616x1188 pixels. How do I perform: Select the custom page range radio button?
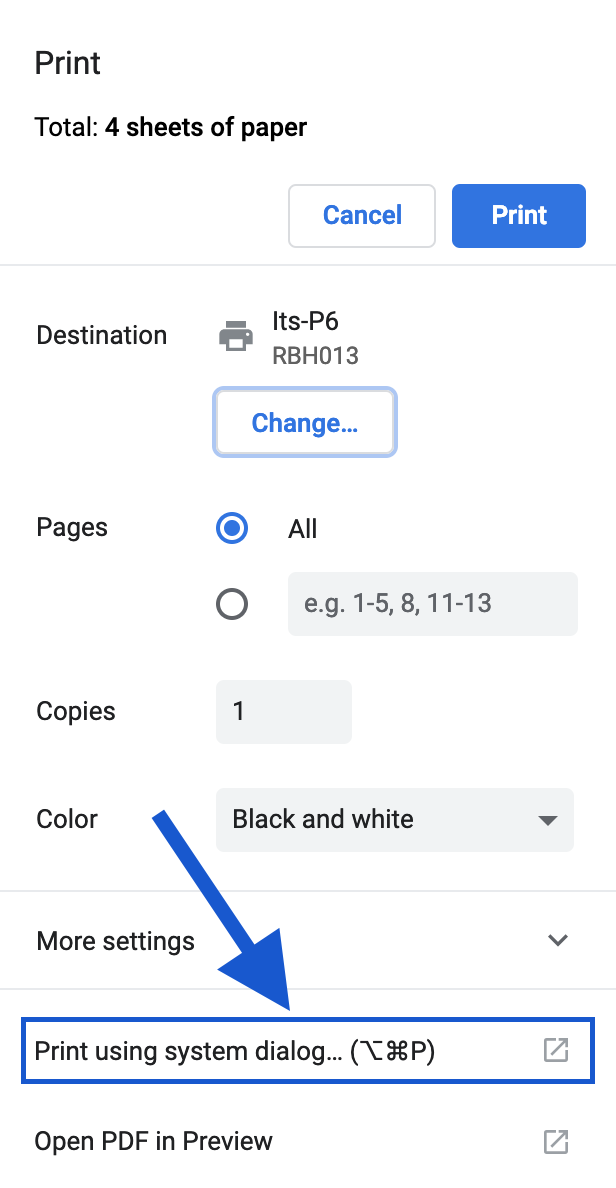[x=232, y=604]
